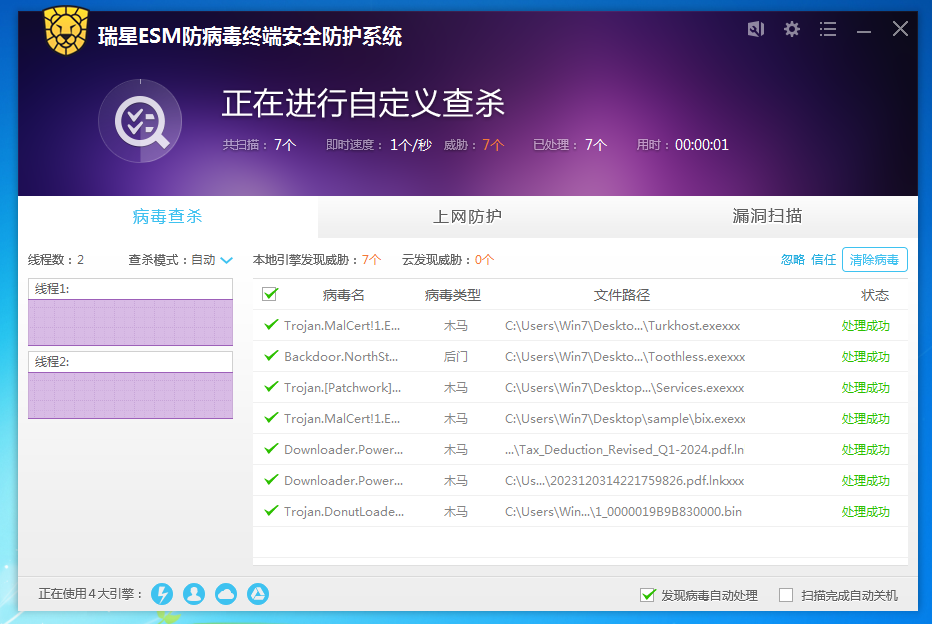Click the 忽略 link
Screen dimensions: 932x624
pyautogui.click(x=792, y=260)
